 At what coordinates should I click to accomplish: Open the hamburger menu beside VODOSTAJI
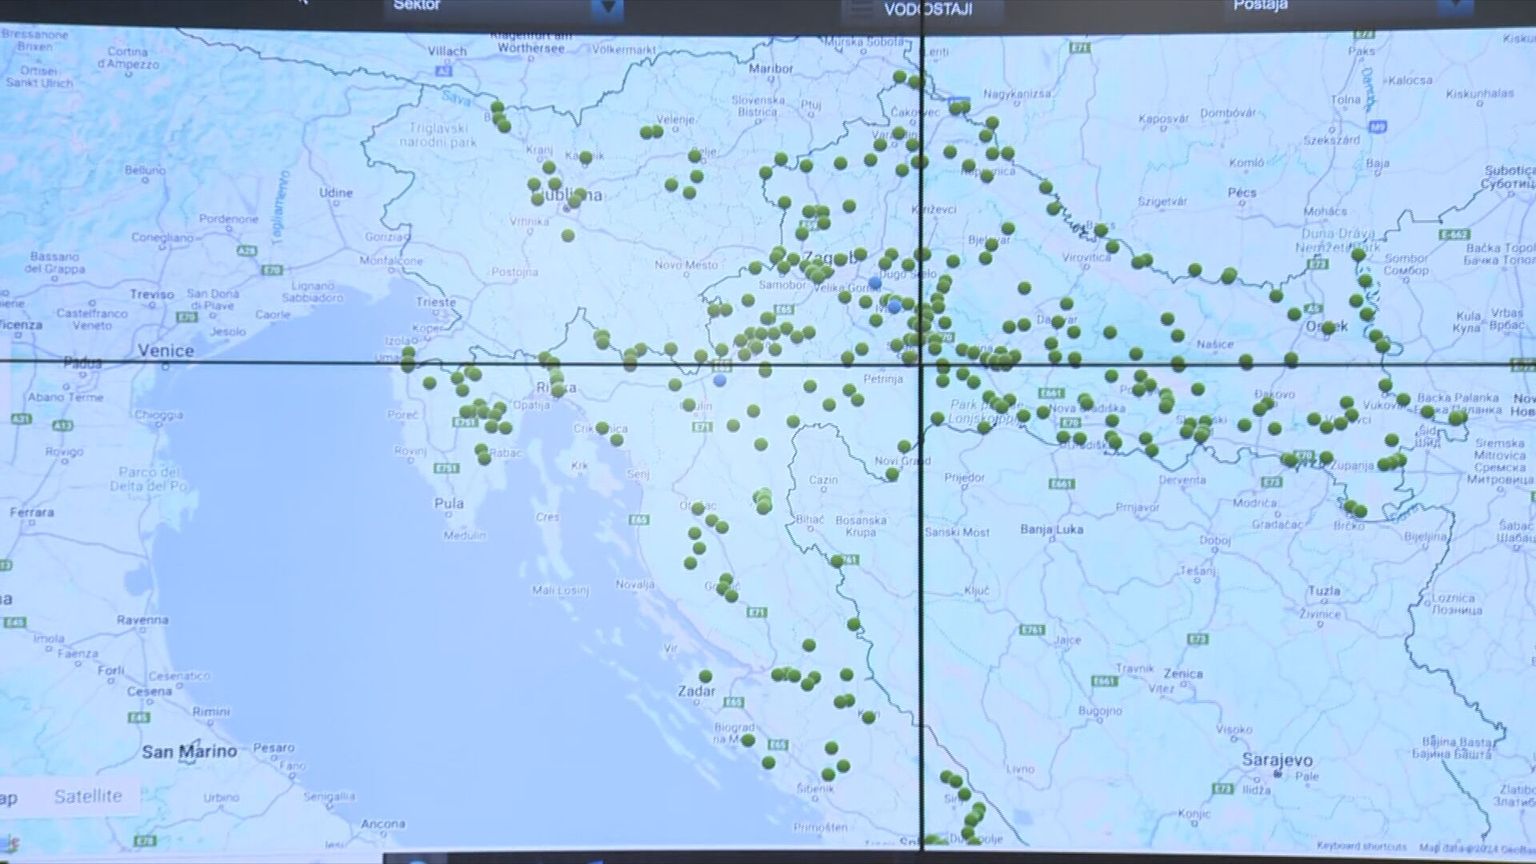point(858,10)
